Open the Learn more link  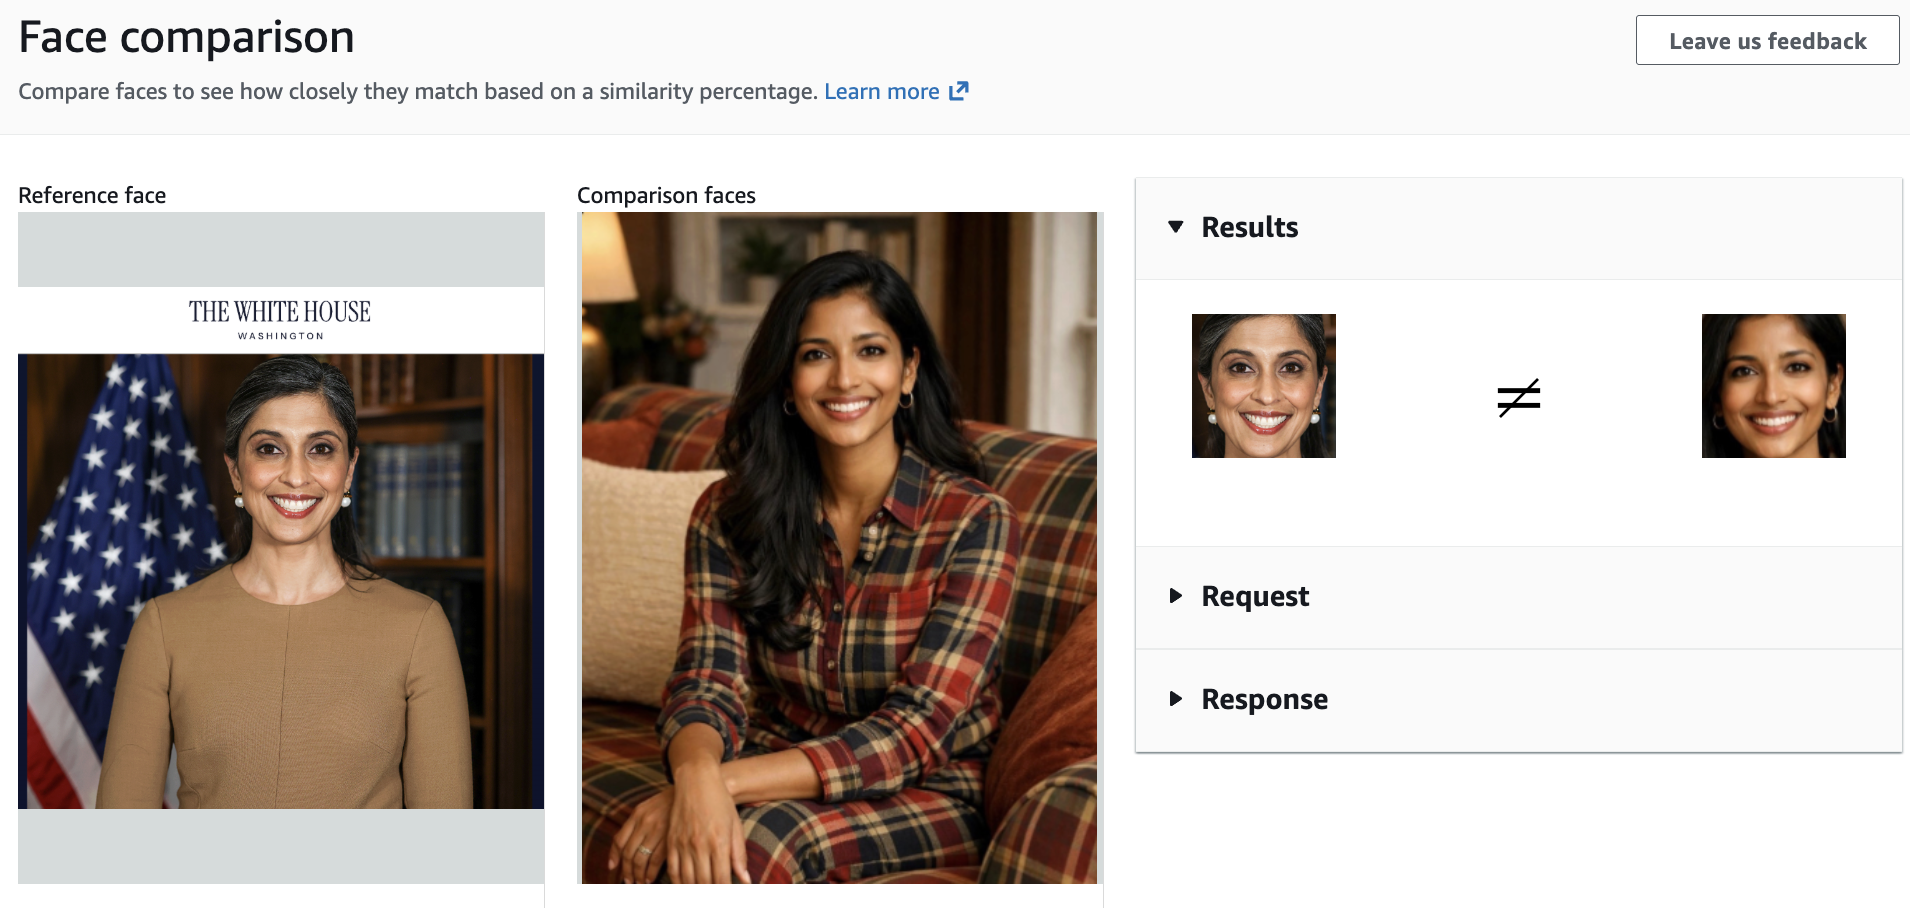(881, 92)
